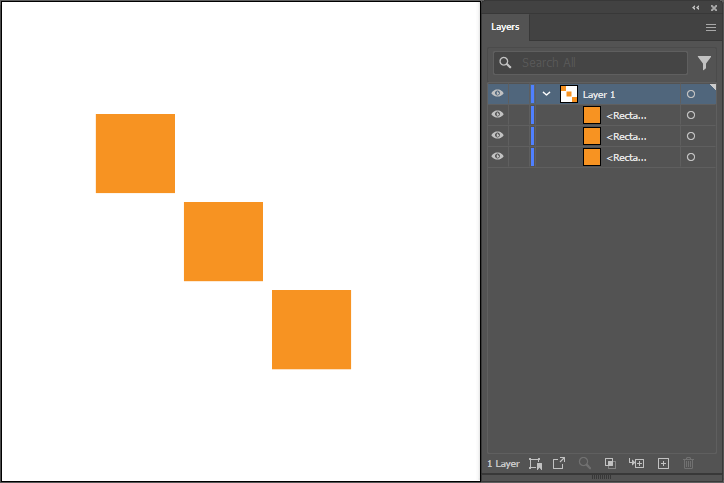Viewport: 724px width, 483px height.
Task: Click the layer filter funnel icon
Action: 704,63
